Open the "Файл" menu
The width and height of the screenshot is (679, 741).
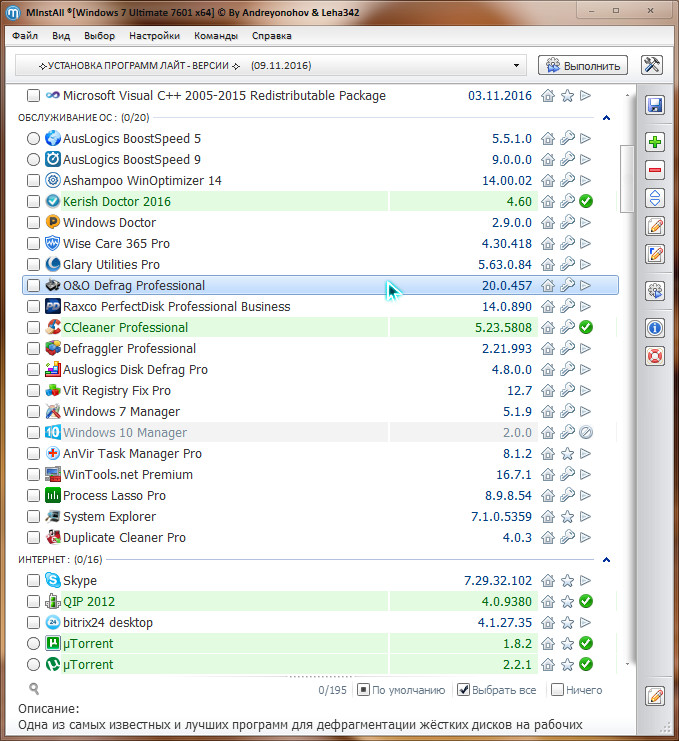tap(25, 35)
